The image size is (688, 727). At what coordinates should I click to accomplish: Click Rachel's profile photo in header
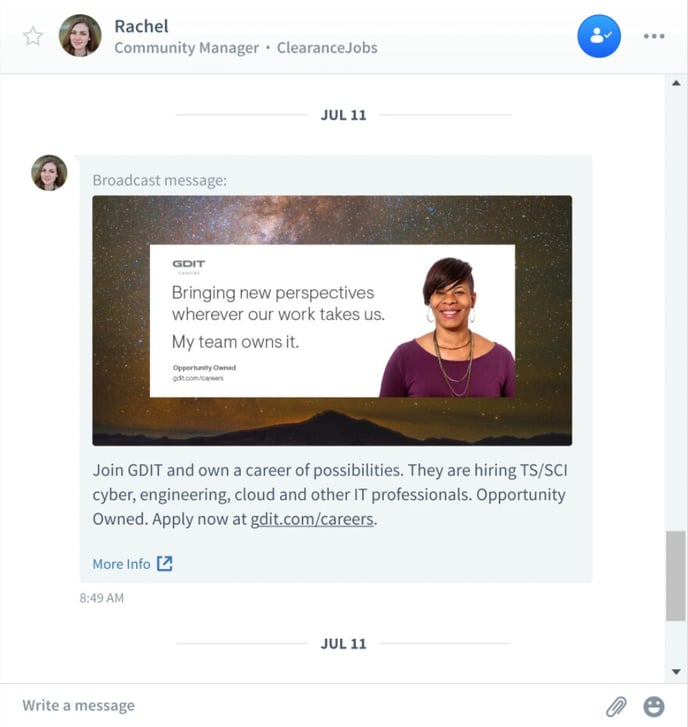[x=80, y=36]
